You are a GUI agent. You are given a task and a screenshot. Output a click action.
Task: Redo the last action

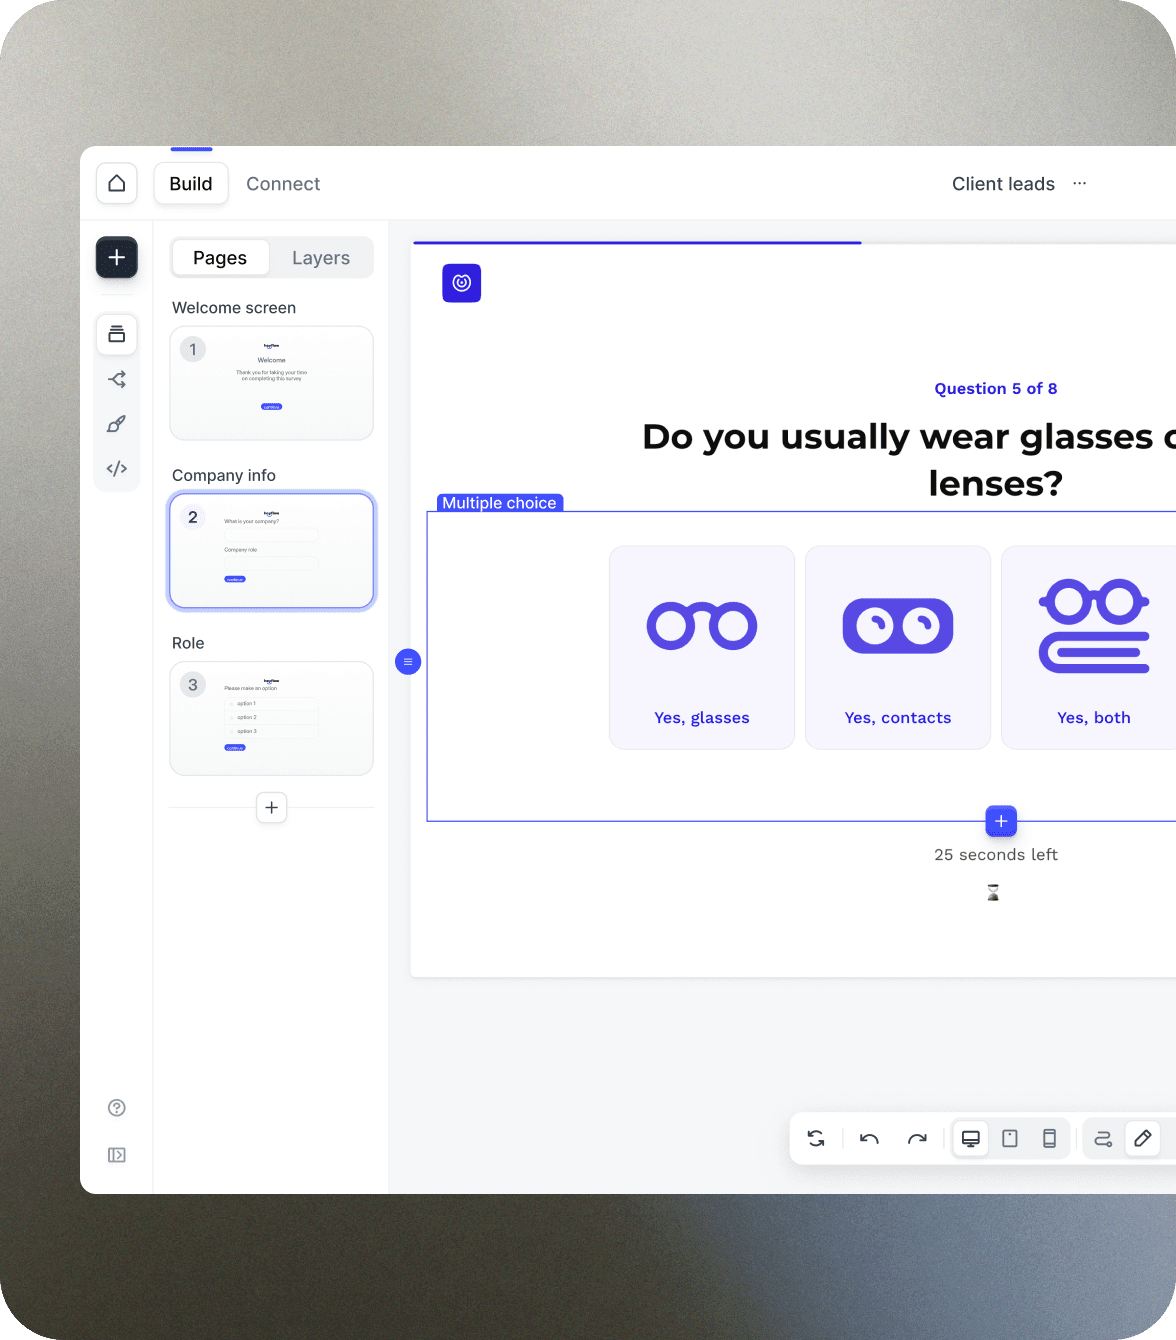point(917,1138)
